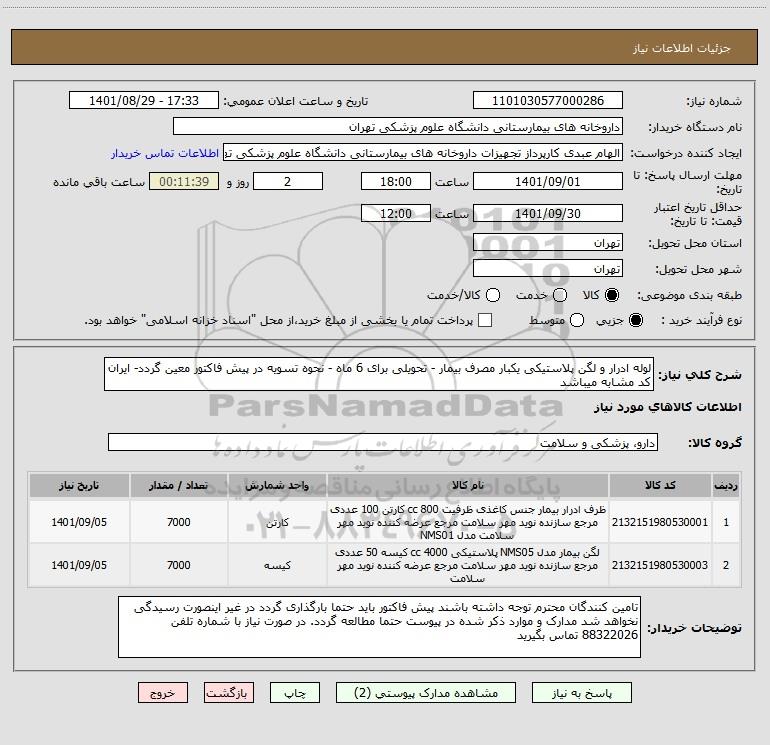Select the متوسط purchase type radio
This screenshot has height=745, width=770.
coord(577,320)
